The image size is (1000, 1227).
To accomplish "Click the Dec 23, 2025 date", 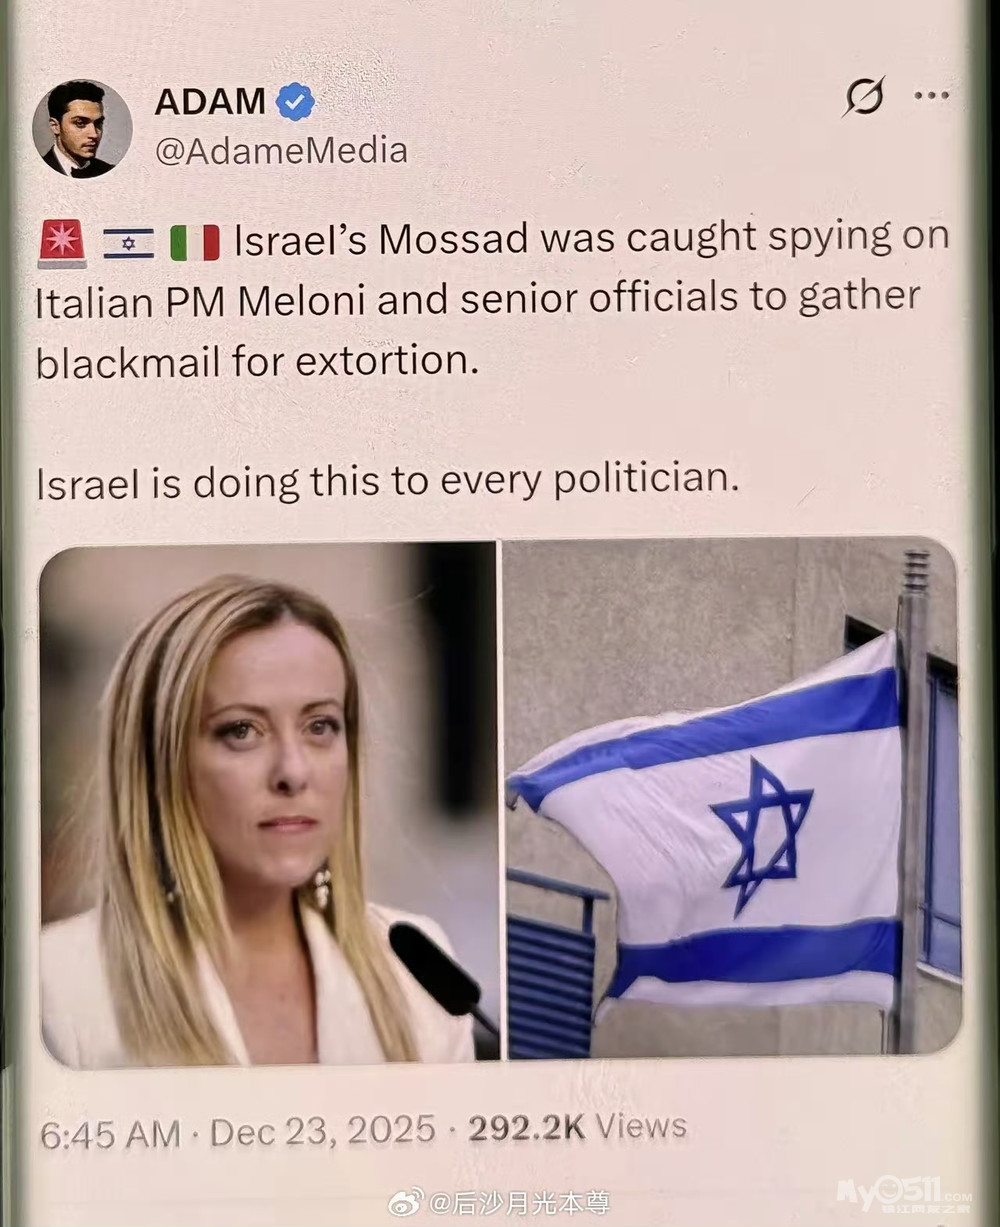I will tap(323, 1131).
